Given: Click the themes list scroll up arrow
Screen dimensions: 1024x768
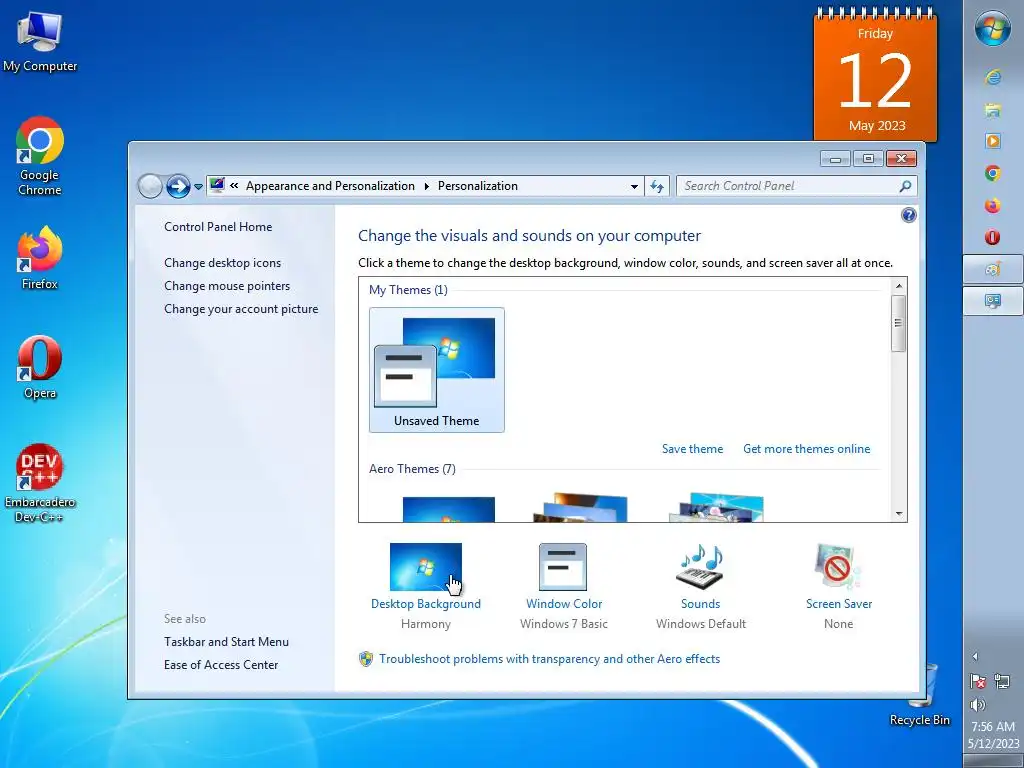Looking at the screenshot, I should [x=899, y=286].
